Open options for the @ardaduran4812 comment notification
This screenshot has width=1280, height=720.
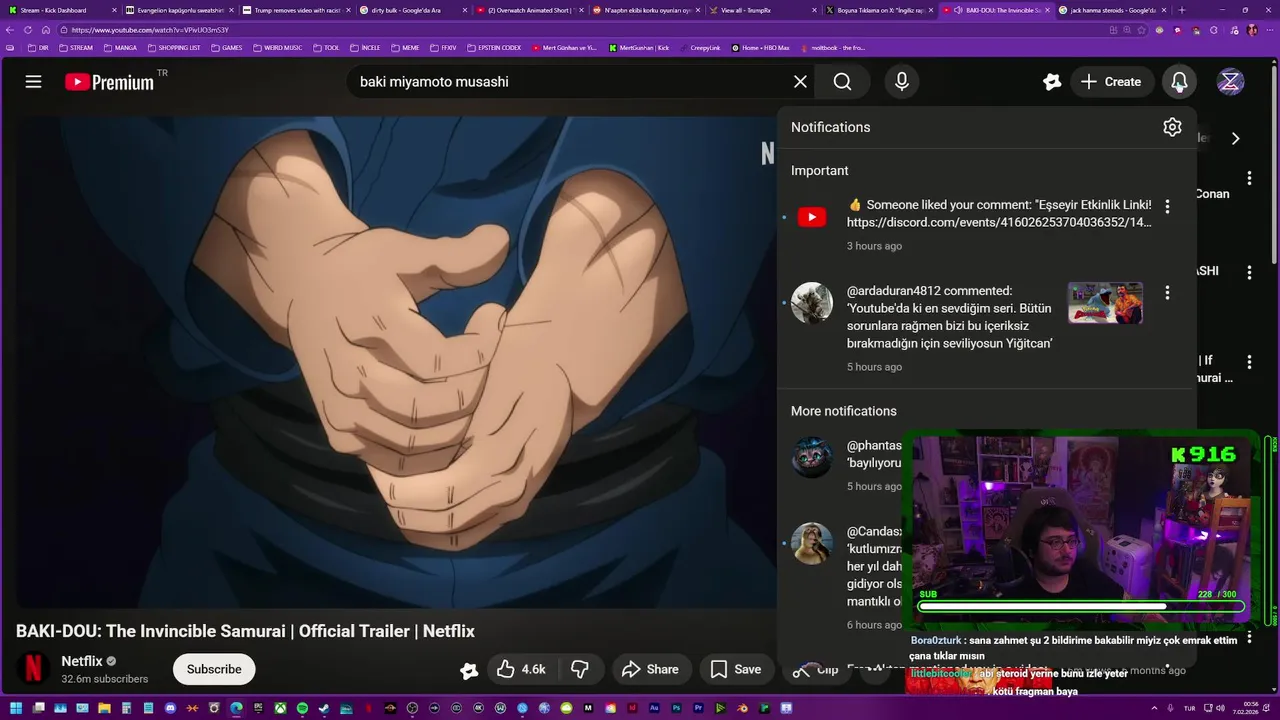click(x=1167, y=293)
